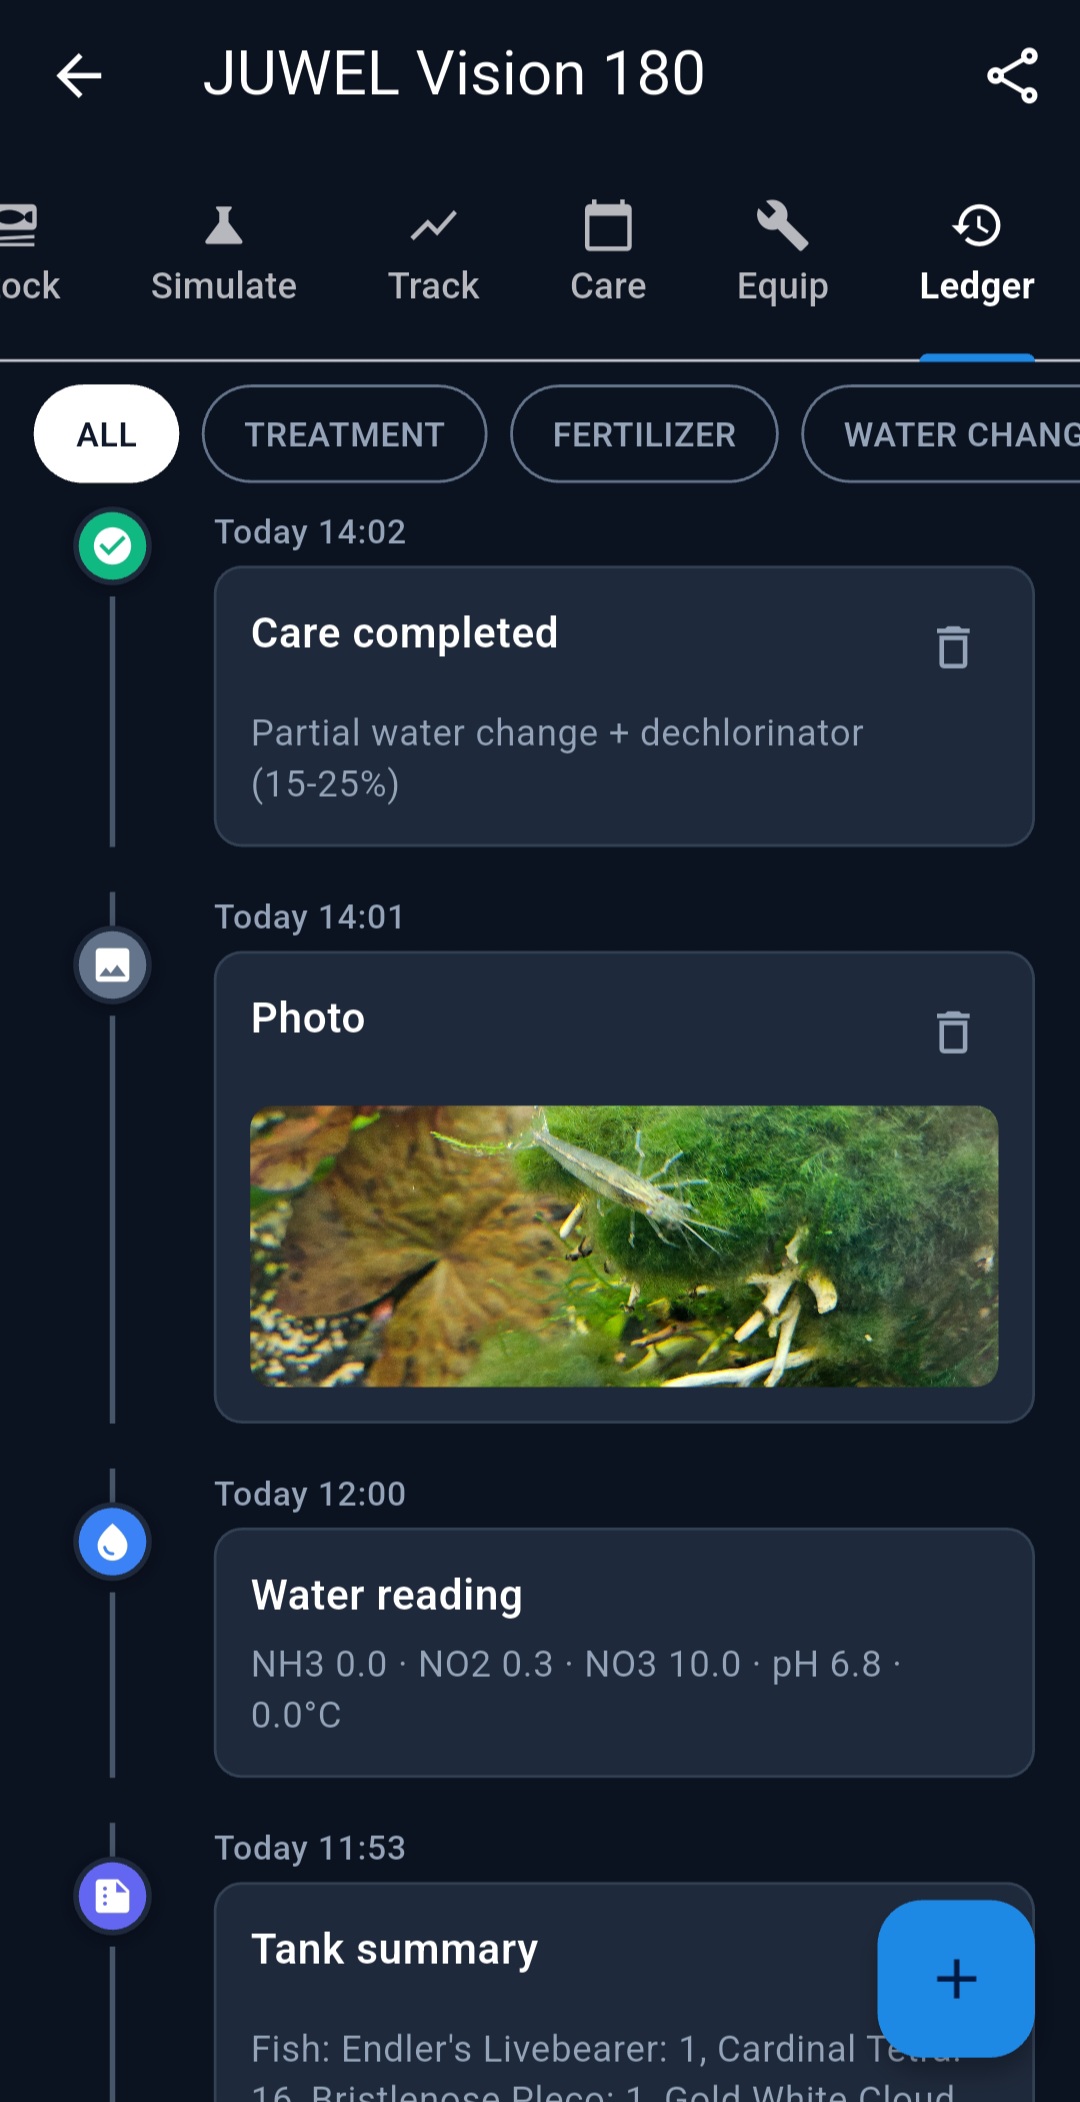This screenshot has width=1080, height=2102.
Task: Tap the purple tank summary marker
Action: [x=113, y=1896]
